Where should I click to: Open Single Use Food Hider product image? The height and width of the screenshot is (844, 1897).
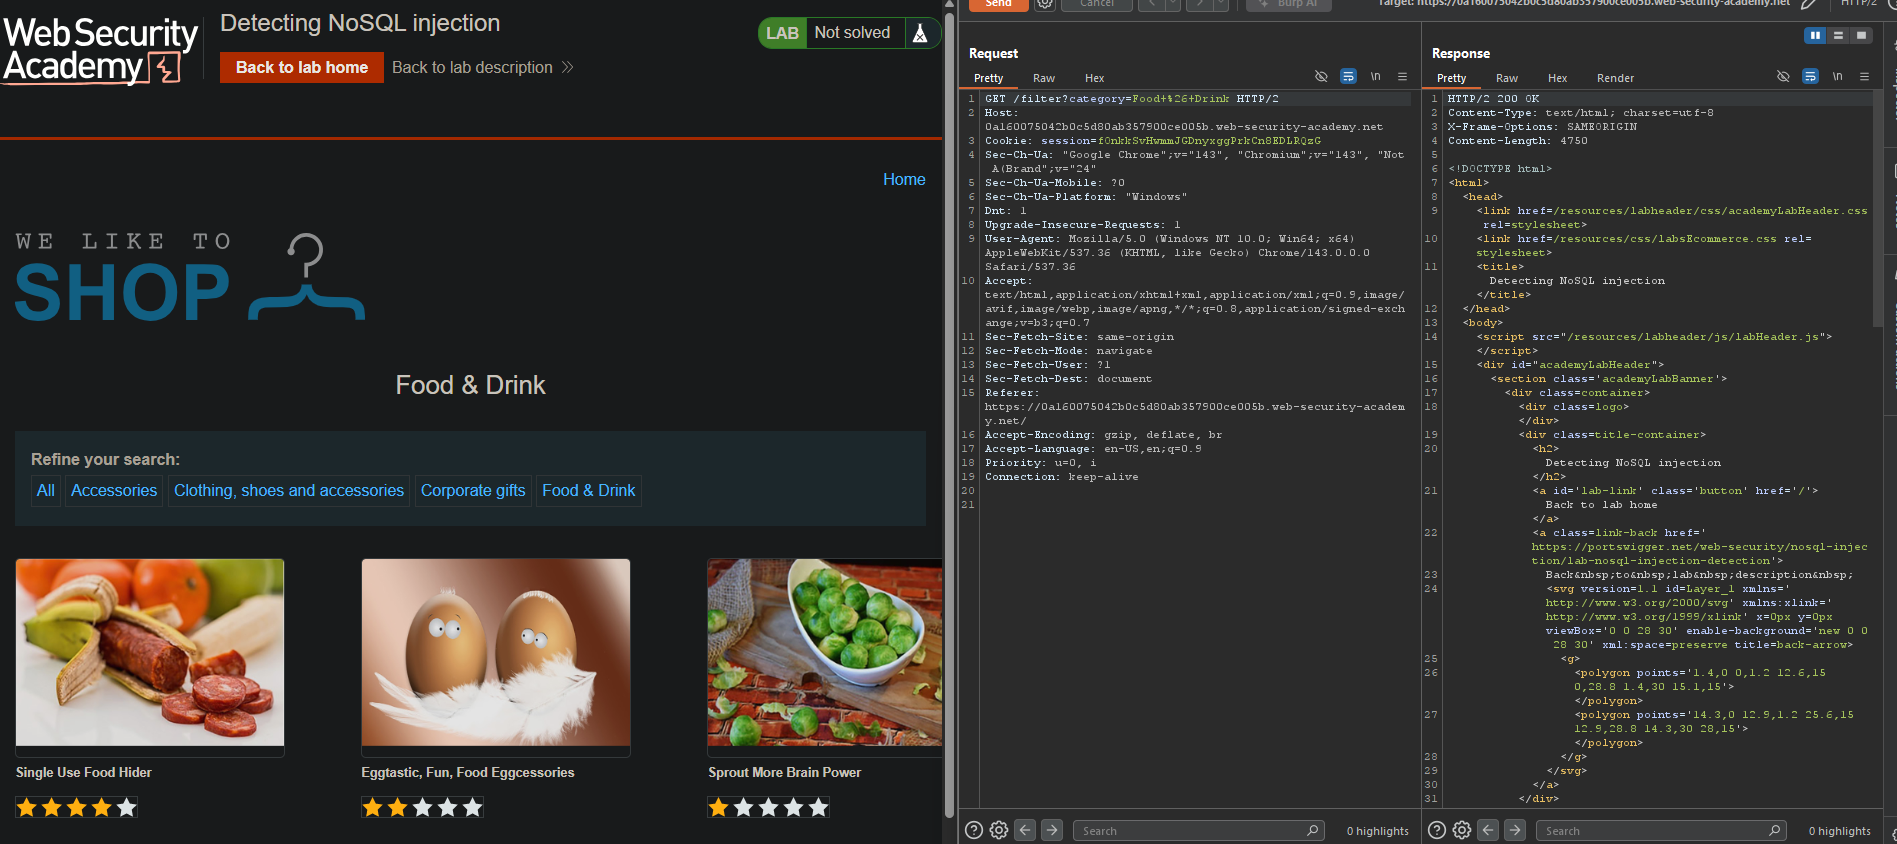point(150,653)
